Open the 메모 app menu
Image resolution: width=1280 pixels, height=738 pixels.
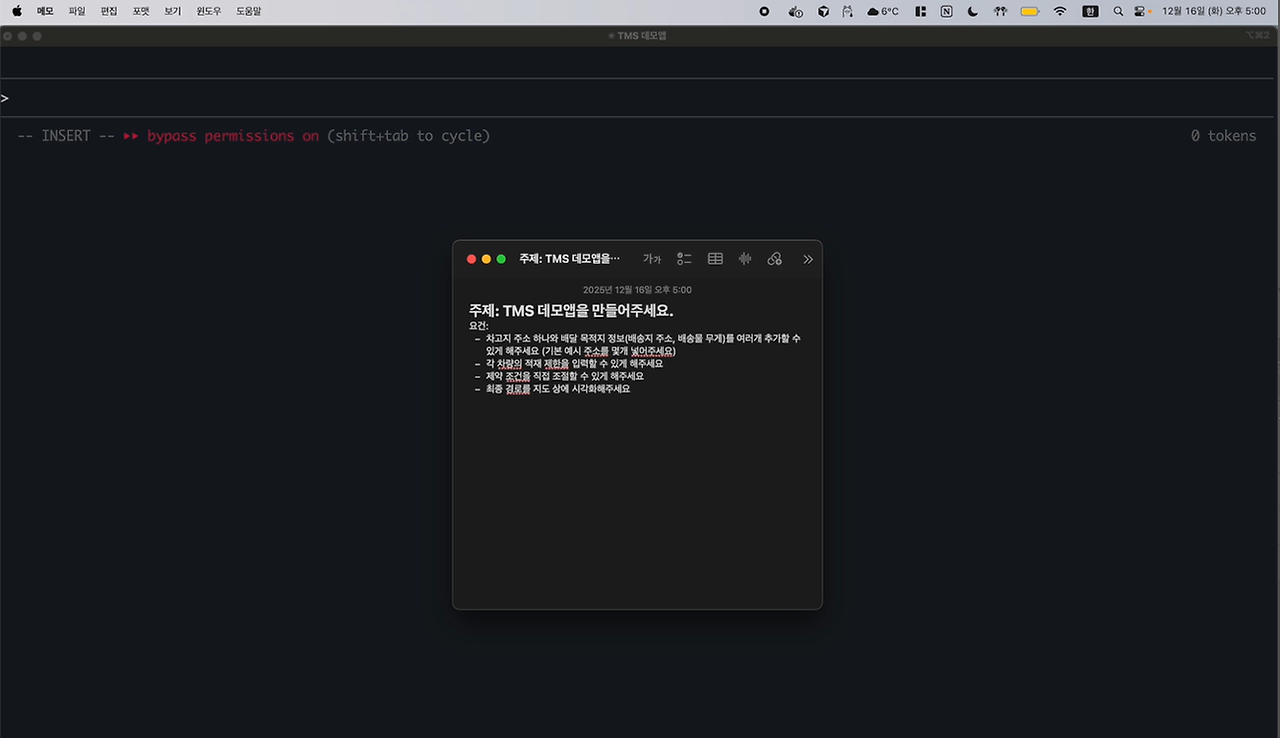click(45, 11)
